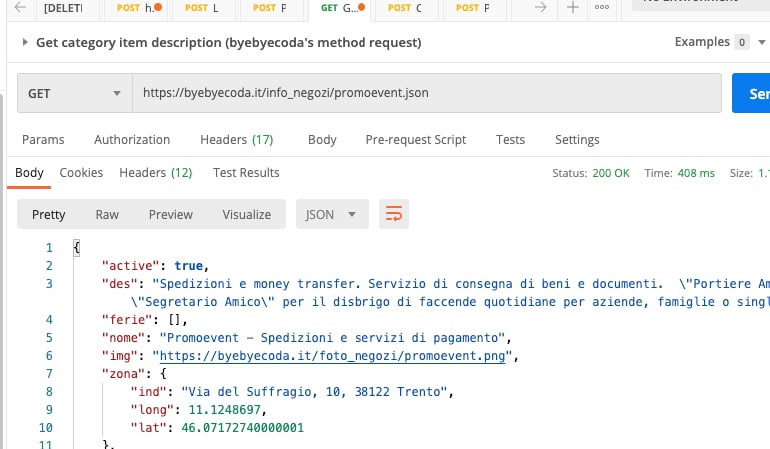770x449 pixels.
Task: Change the JSON response format dropdown
Action: pyautogui.click(x=332, y=214)
